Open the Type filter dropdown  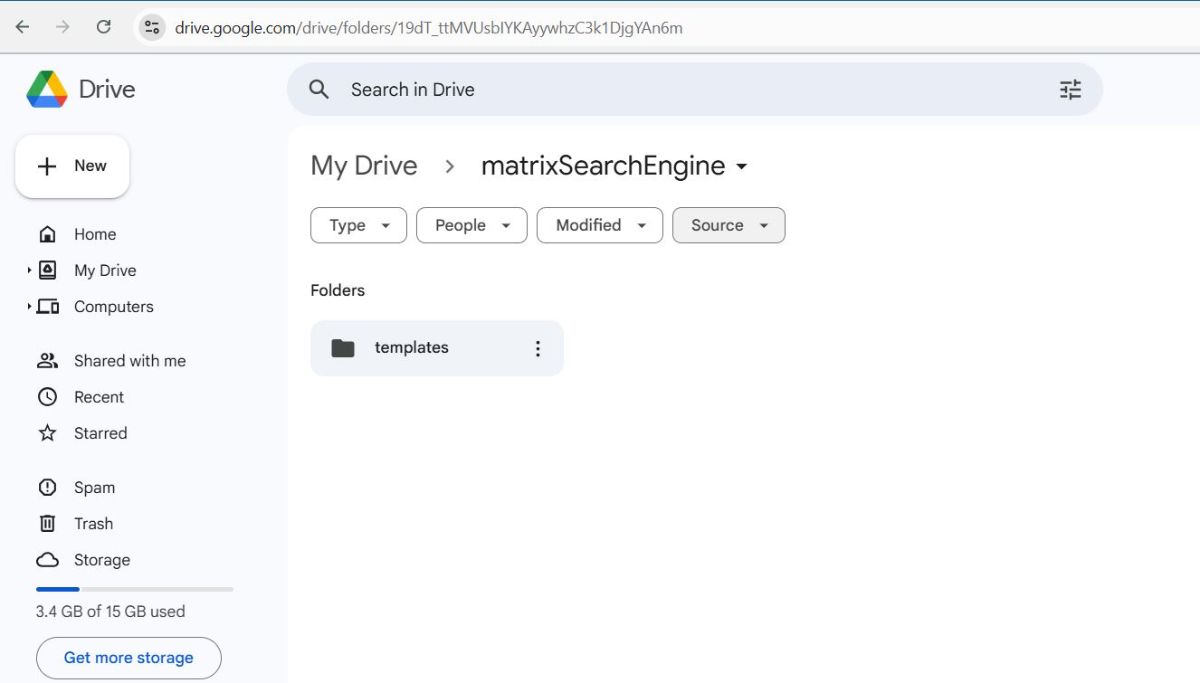coord(358,225)
